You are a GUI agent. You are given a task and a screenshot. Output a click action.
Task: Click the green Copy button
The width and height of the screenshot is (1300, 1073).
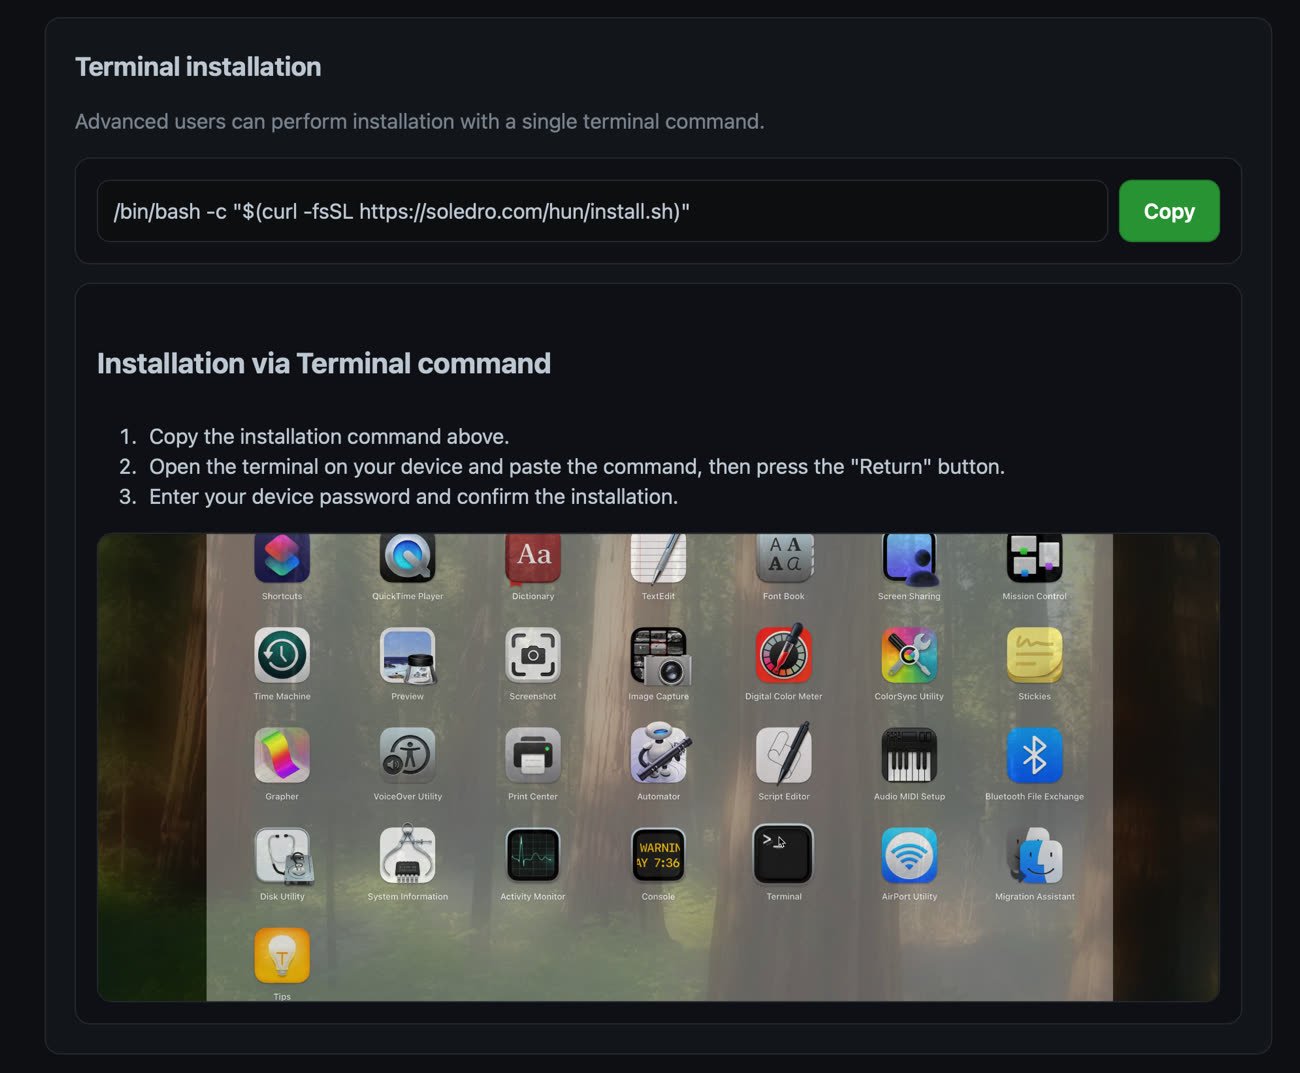click(1168, 211)
